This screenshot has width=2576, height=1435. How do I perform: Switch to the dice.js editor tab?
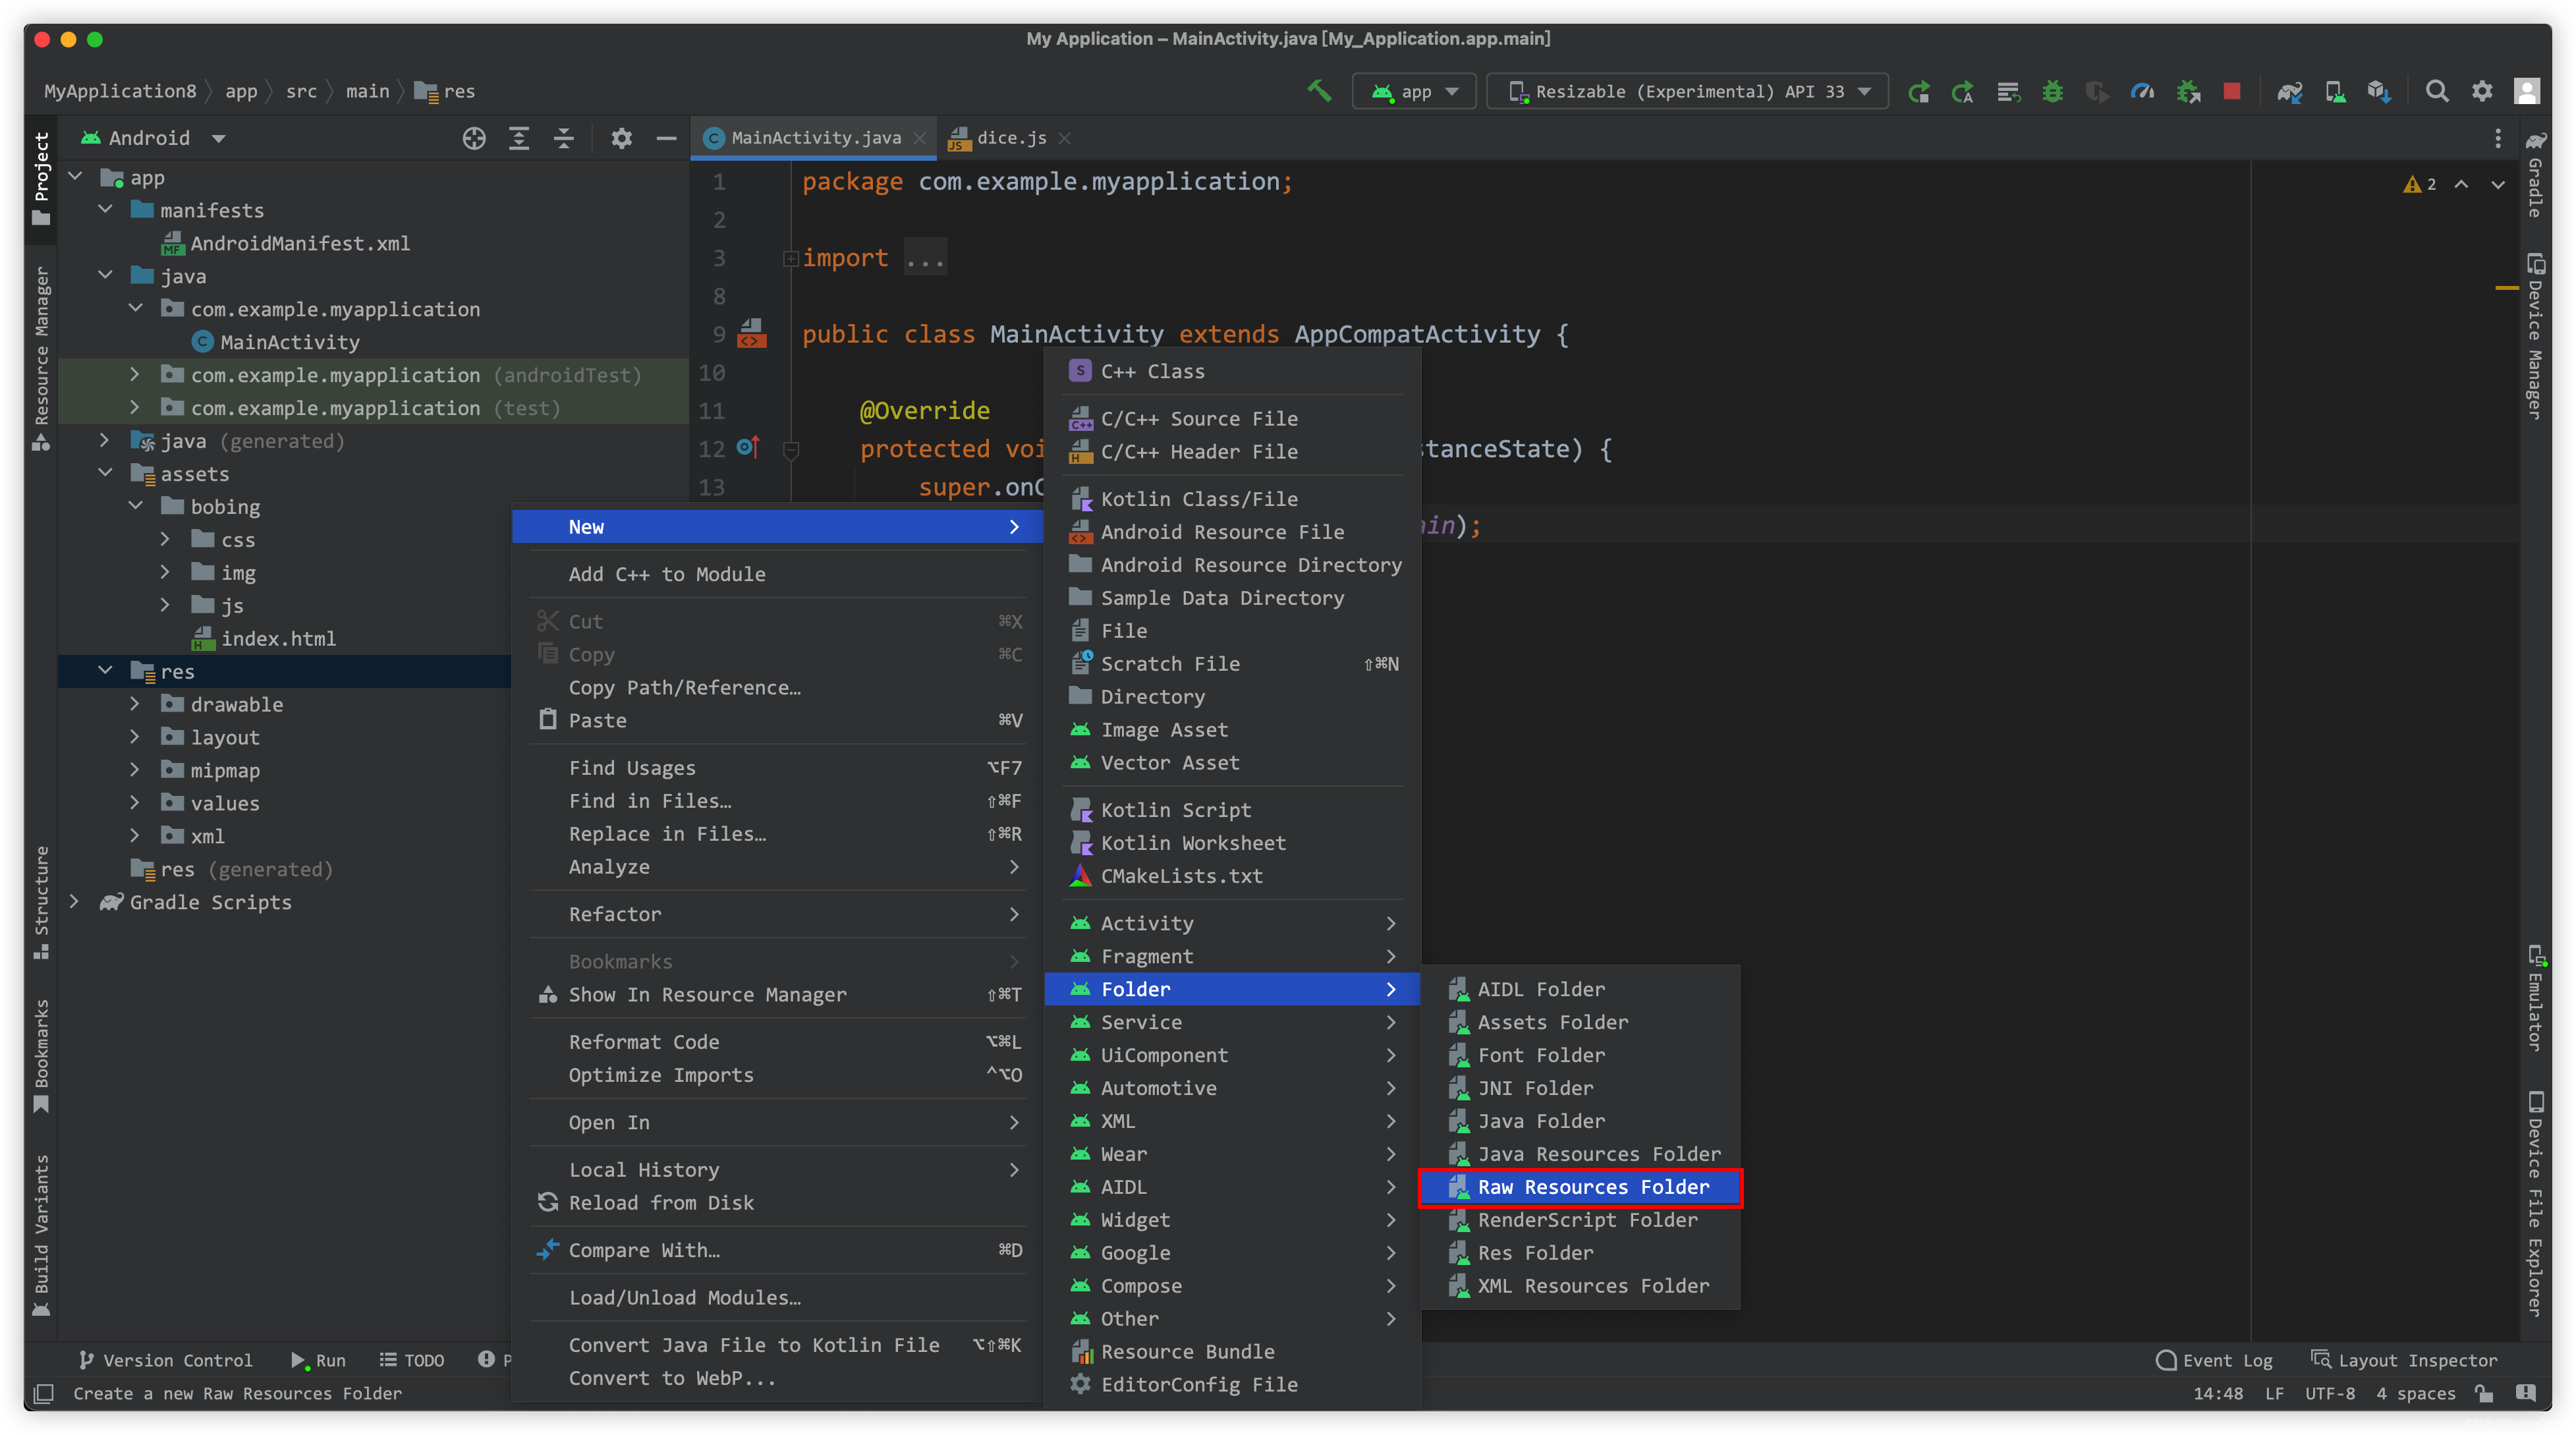click(1011, 138)
